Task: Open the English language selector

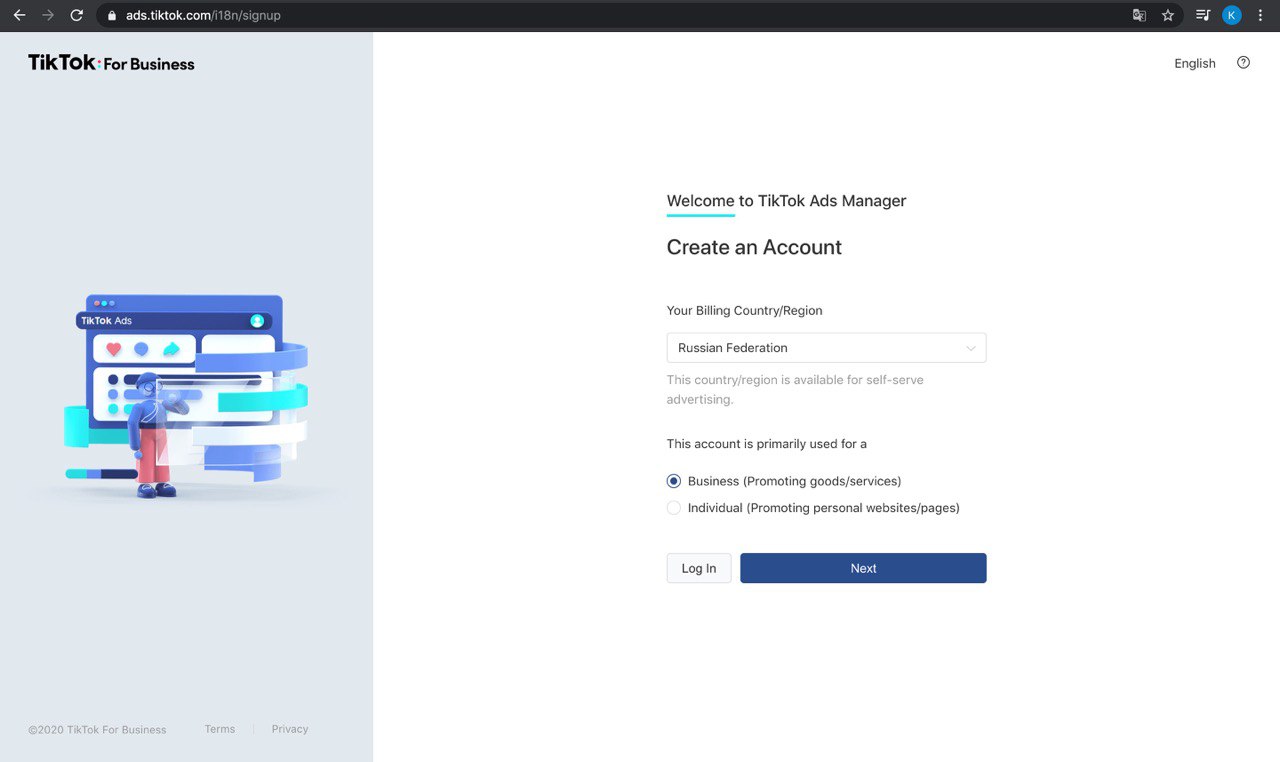Action: [1195, 63]
